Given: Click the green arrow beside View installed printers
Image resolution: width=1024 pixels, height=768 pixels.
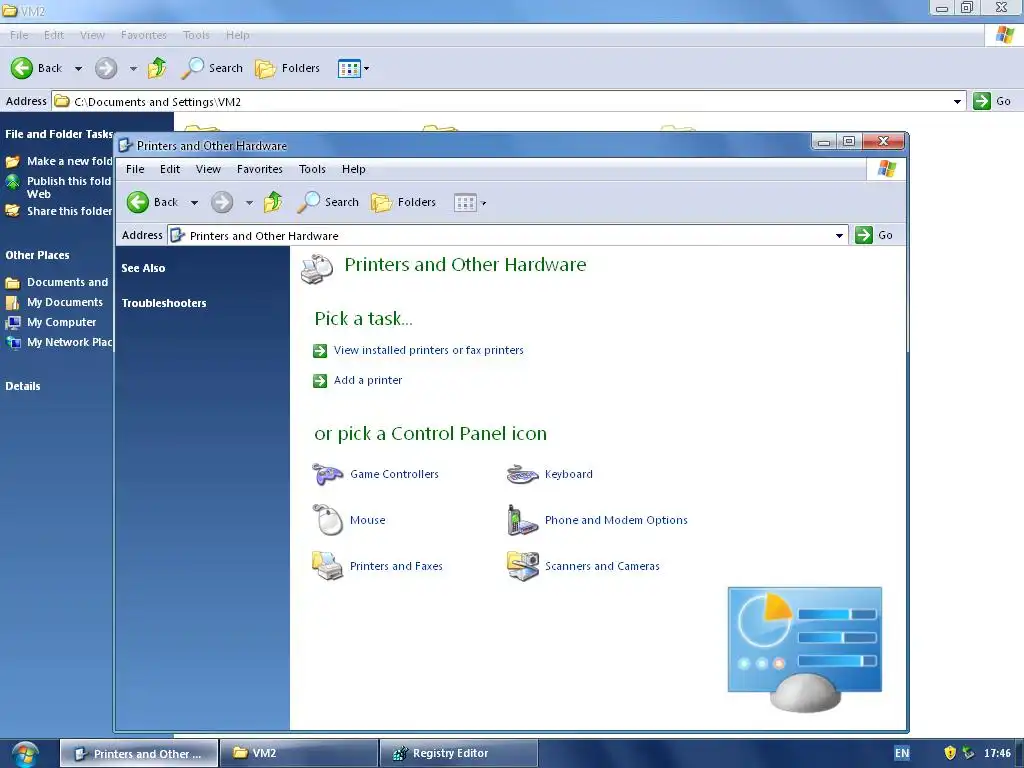Looking at the screenshot, I should pyautogui.click(x=320, y=351).
